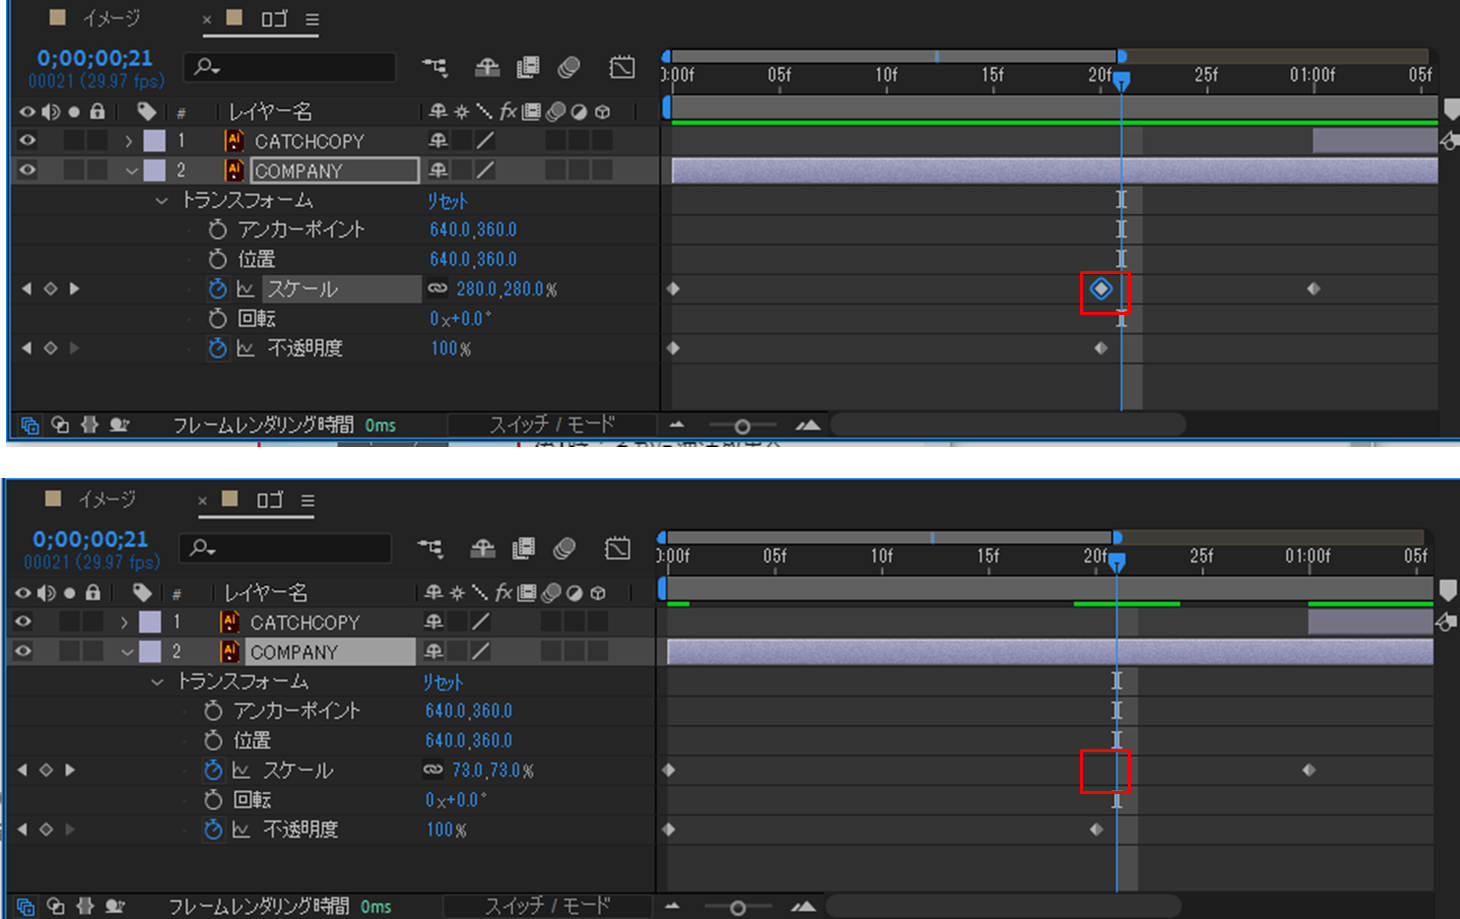The width and height of the screenshot is (1460, 919).
Task: Click the timeline zoom slider in top panel
Action: pos(742,426)
